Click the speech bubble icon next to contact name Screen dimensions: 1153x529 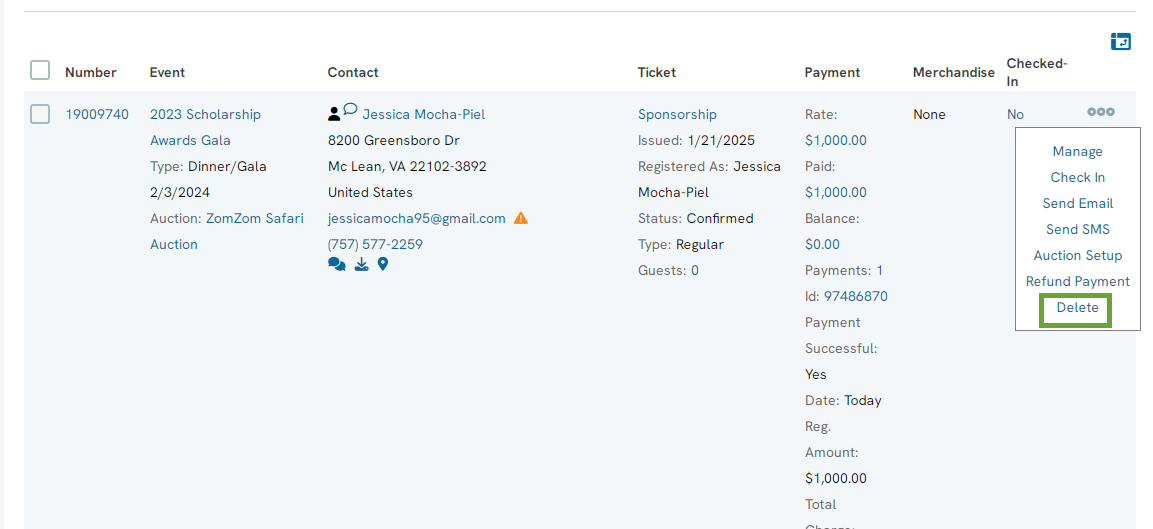tap(351, 110)
